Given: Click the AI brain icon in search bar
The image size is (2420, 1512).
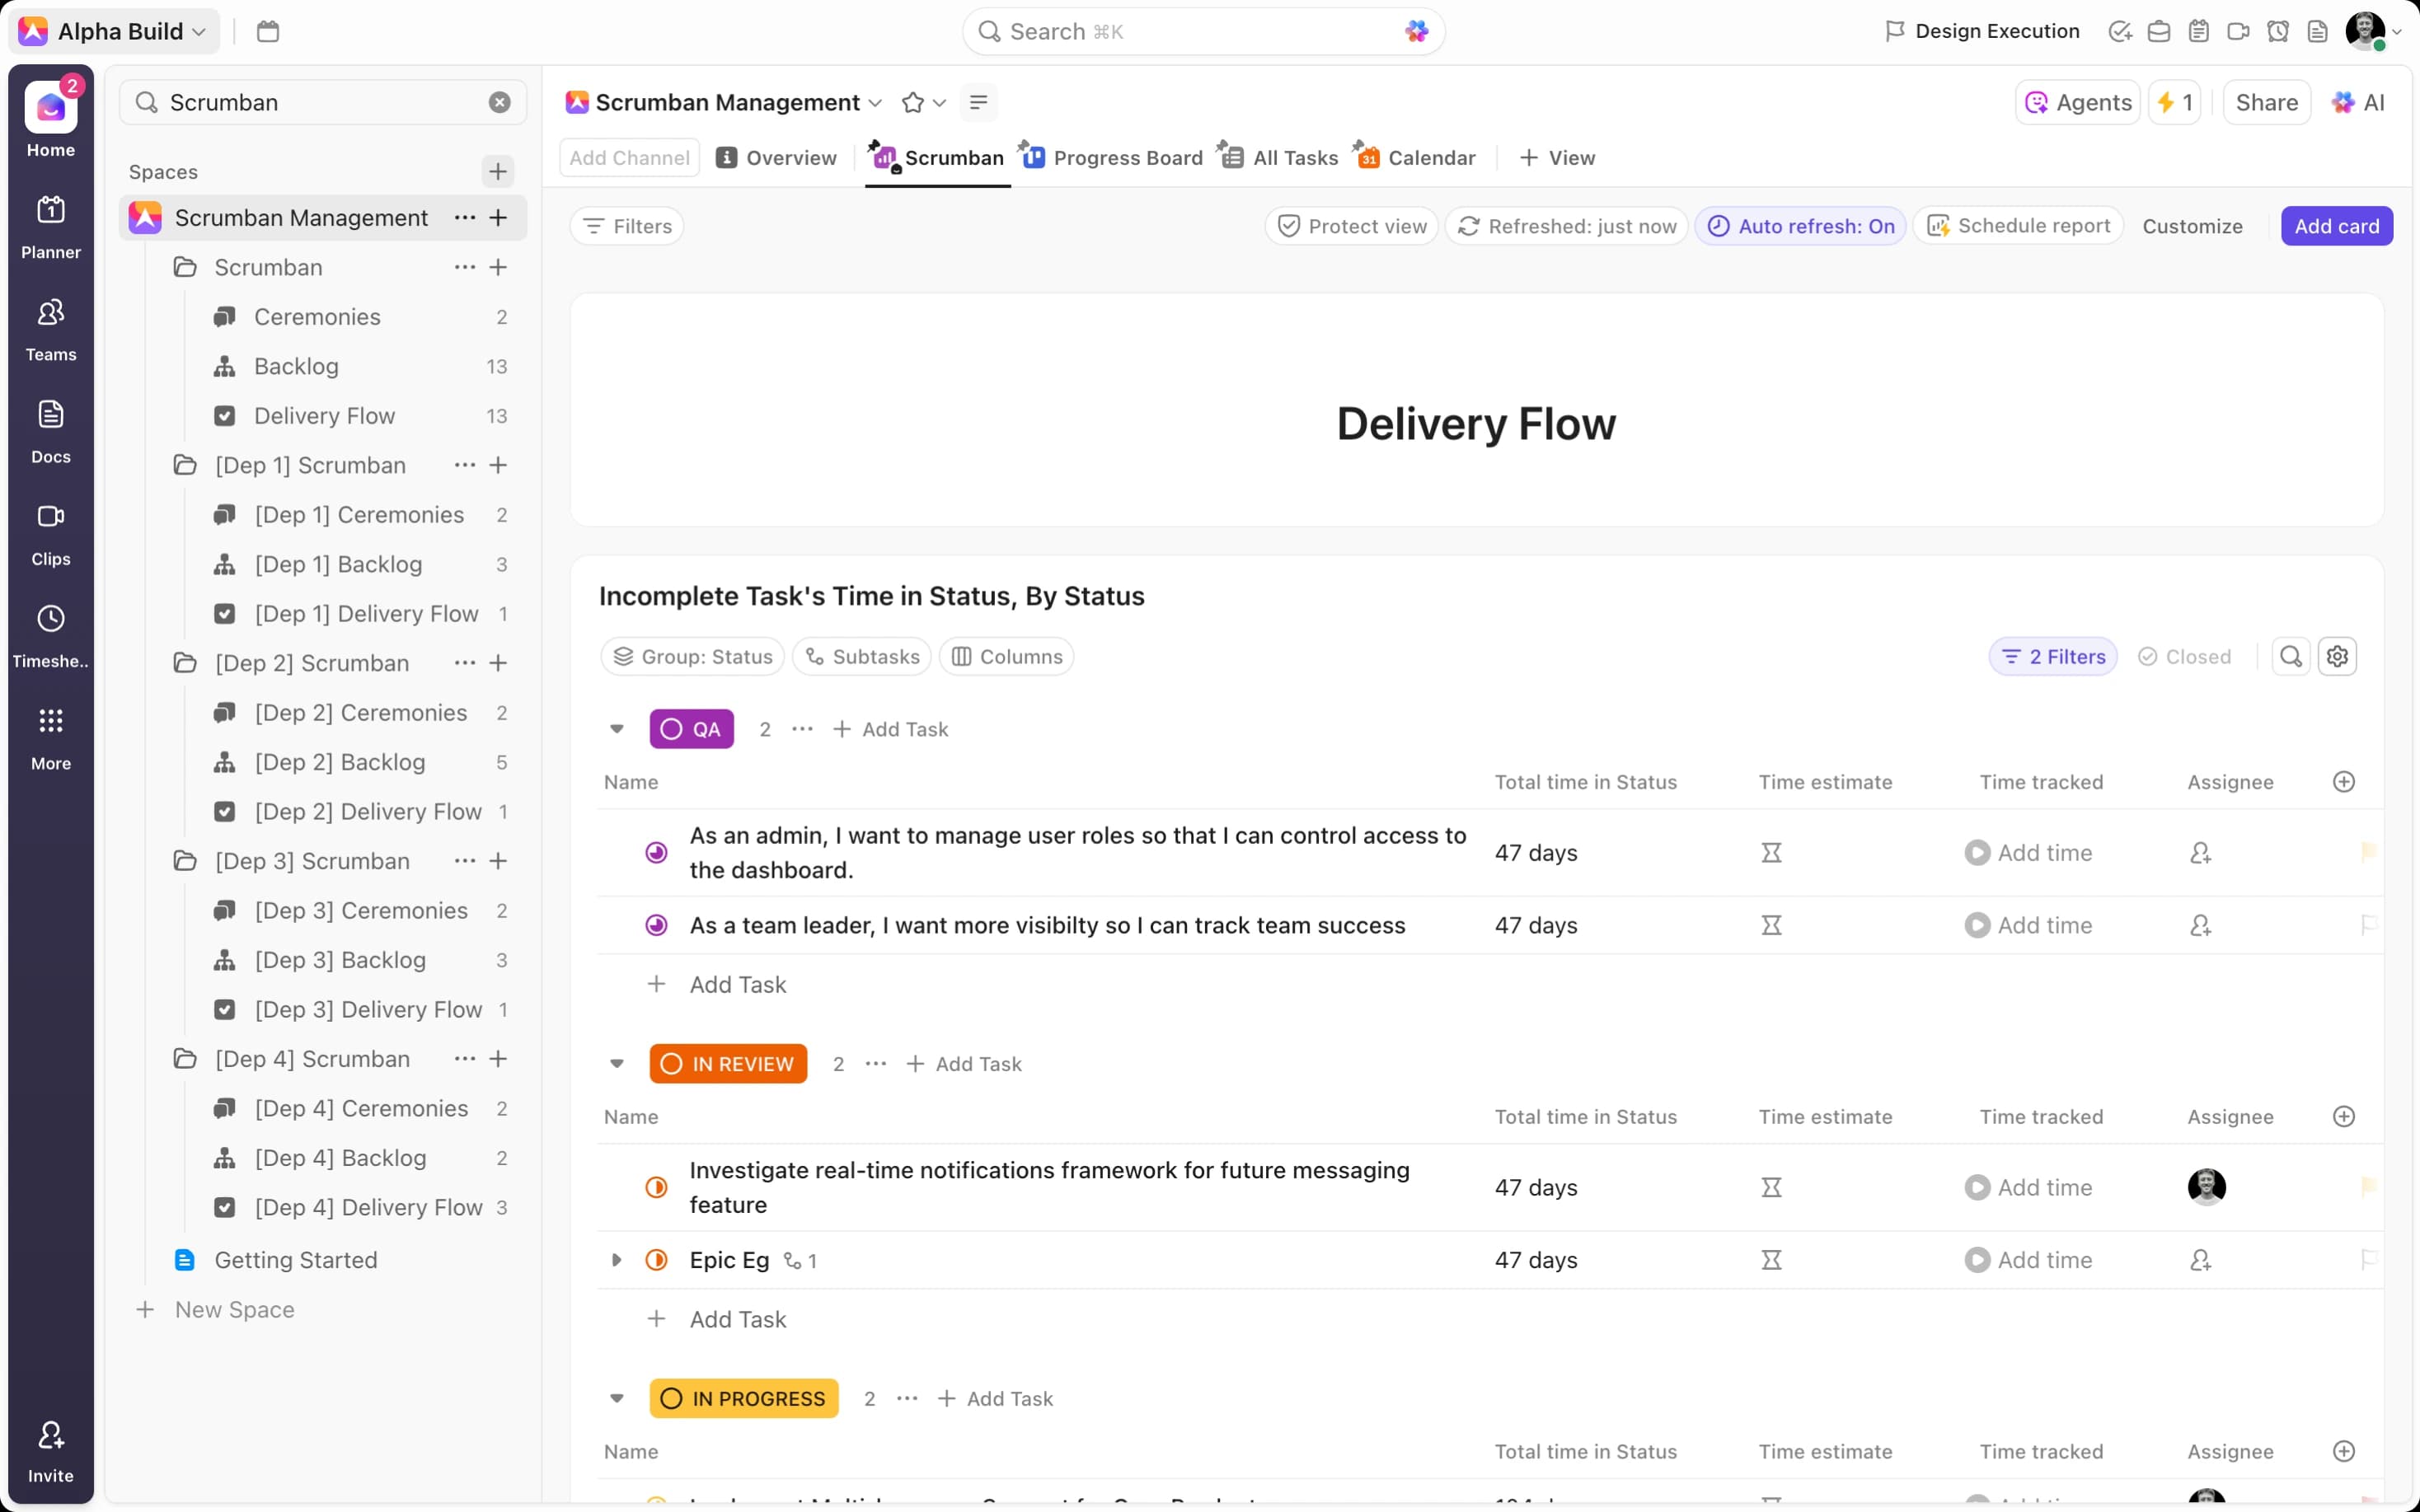Looking at the screenshot, I should [x=1416, y=32].
